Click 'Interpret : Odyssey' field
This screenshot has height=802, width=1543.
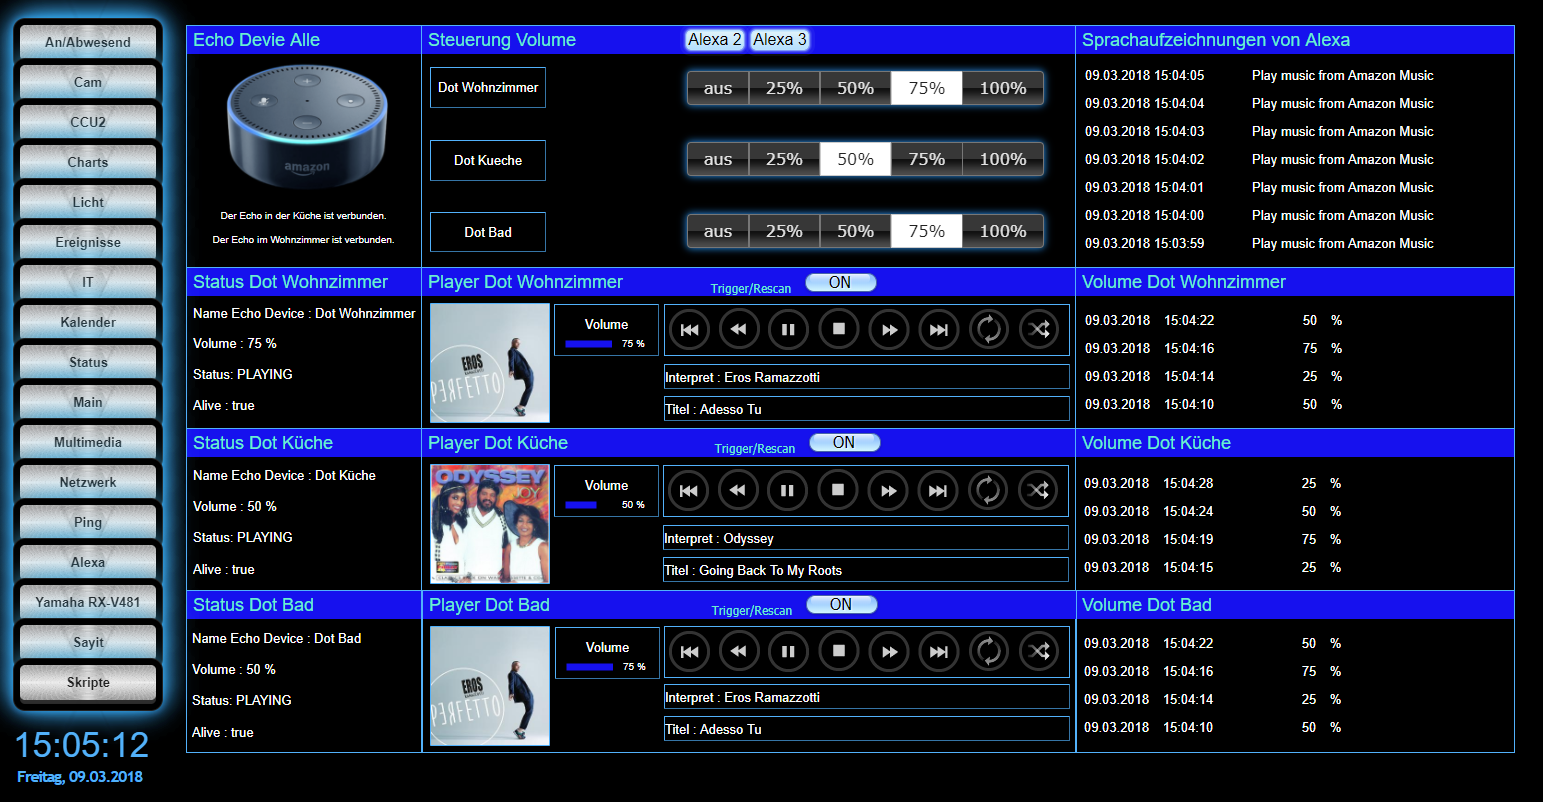pos(866,538)
